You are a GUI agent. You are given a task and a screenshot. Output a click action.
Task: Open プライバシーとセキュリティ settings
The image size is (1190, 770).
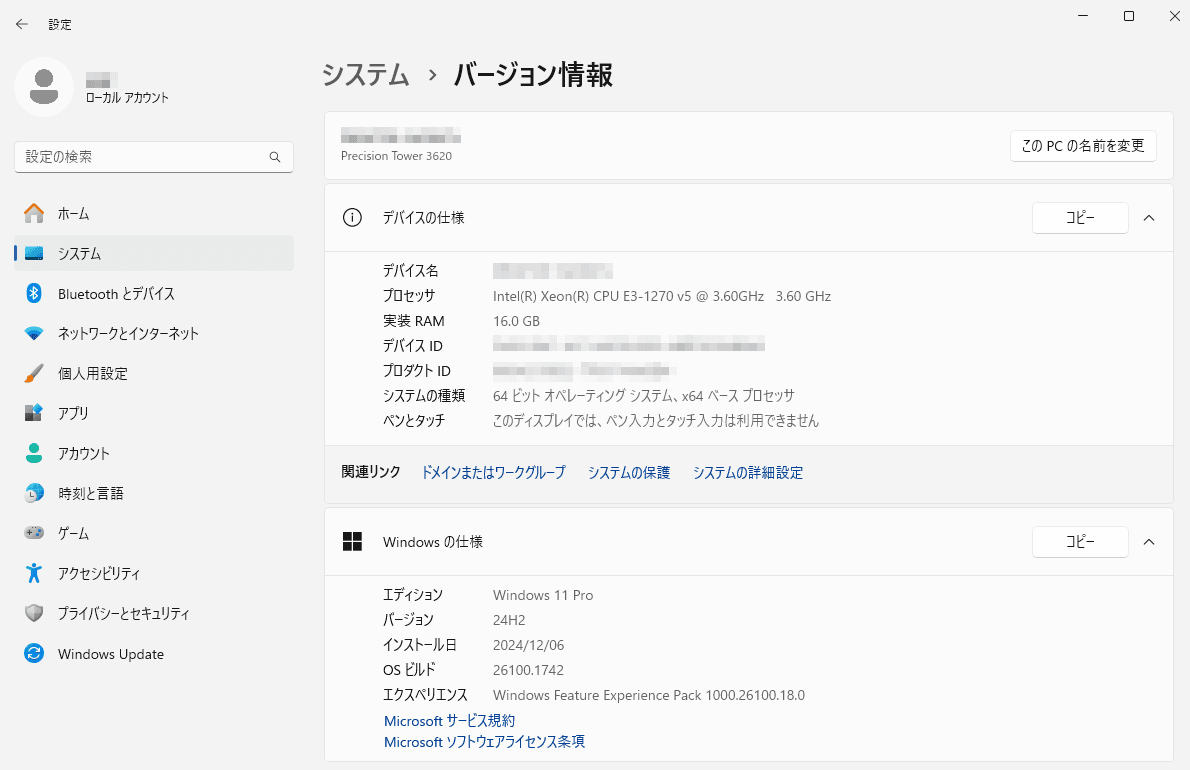154,613
